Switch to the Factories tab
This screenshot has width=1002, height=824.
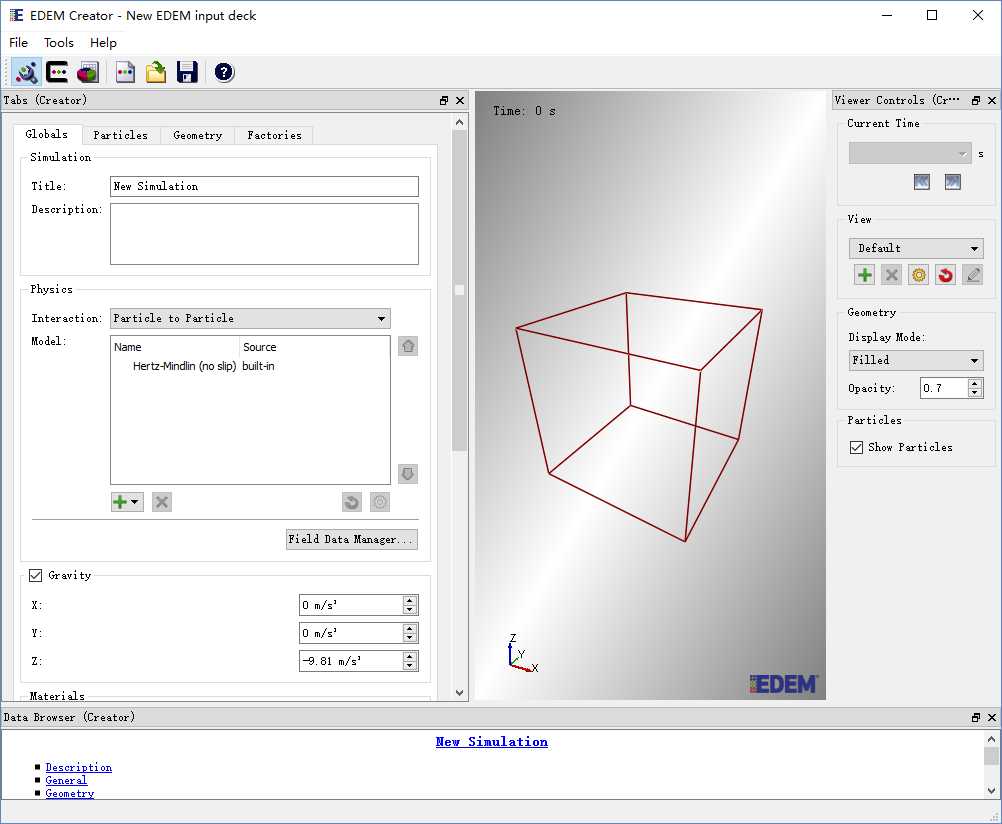click(x=274, y=135)
